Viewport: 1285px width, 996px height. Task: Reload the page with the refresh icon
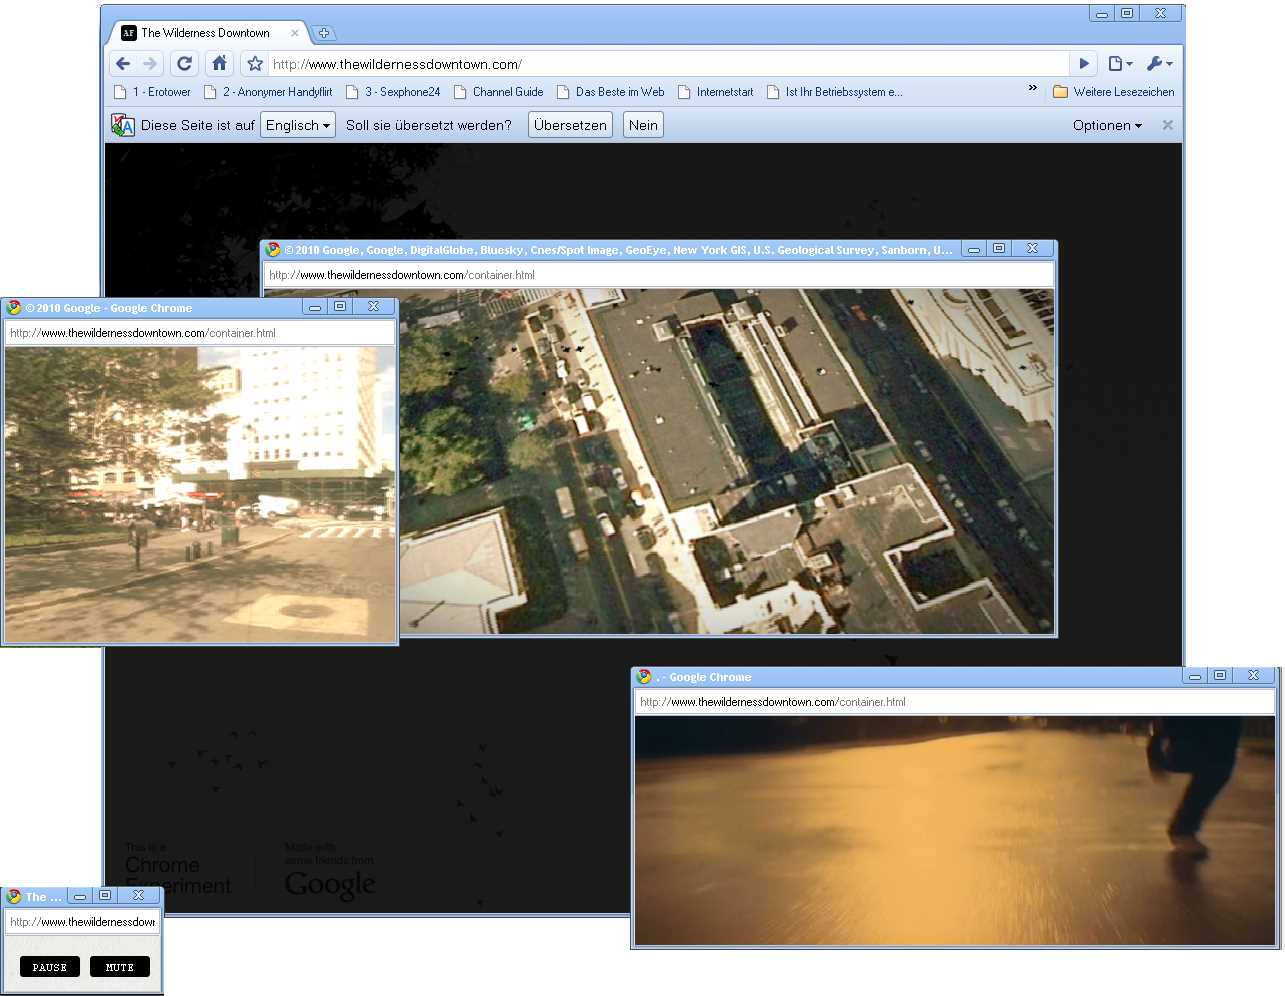tap(184, 64)
